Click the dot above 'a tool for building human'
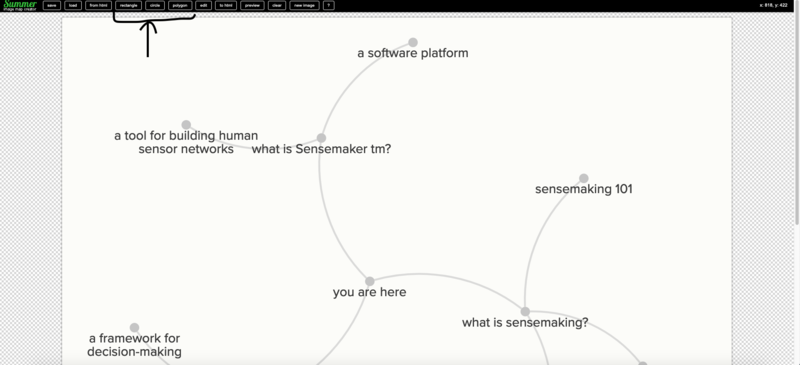Screen dimensions: 800x365 (x=186, y=125)
